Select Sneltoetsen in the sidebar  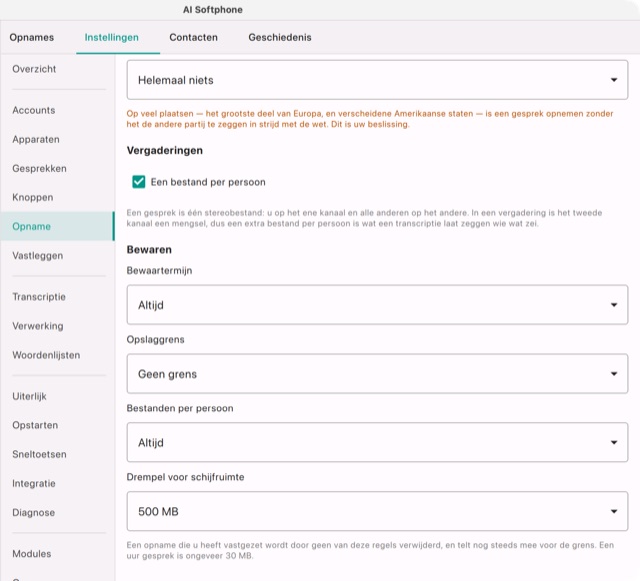(39, 454)
